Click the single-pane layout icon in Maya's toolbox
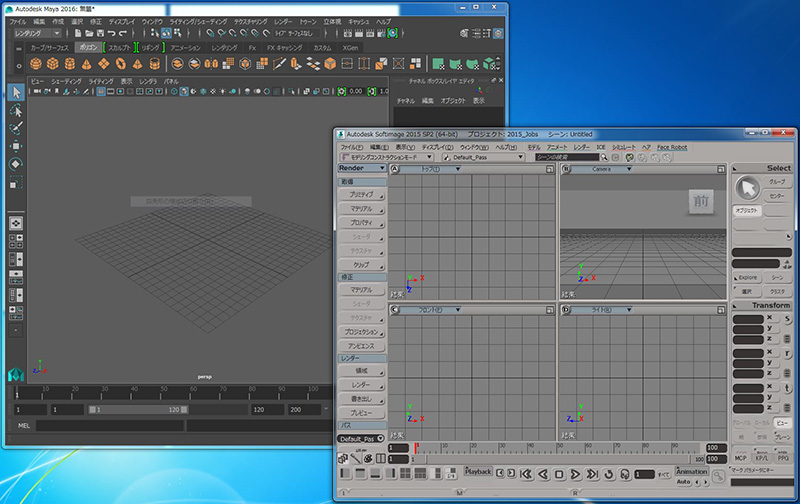The width and height of the screenshot is (800, 504). tap(16, 223)
